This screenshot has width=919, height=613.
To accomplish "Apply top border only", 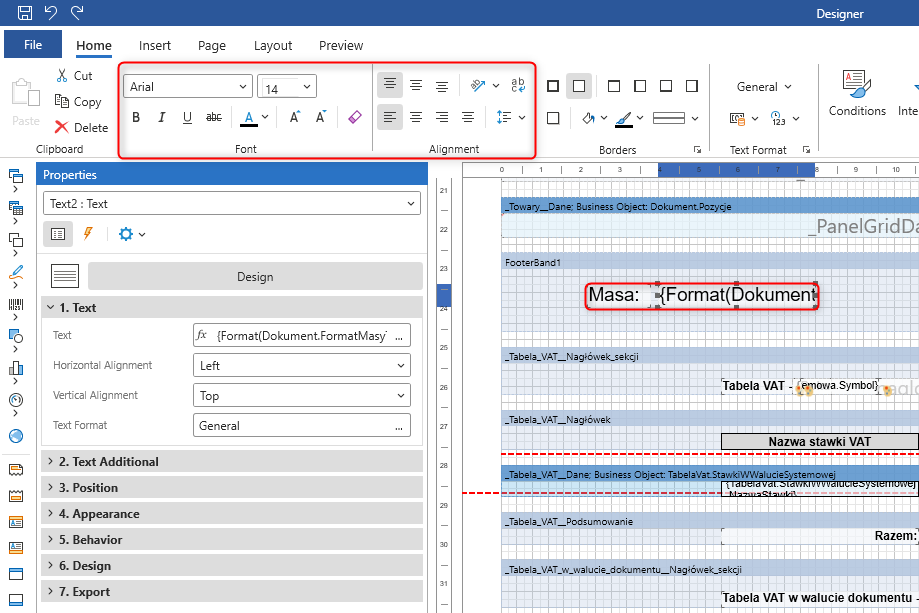I will pos(614,86).
